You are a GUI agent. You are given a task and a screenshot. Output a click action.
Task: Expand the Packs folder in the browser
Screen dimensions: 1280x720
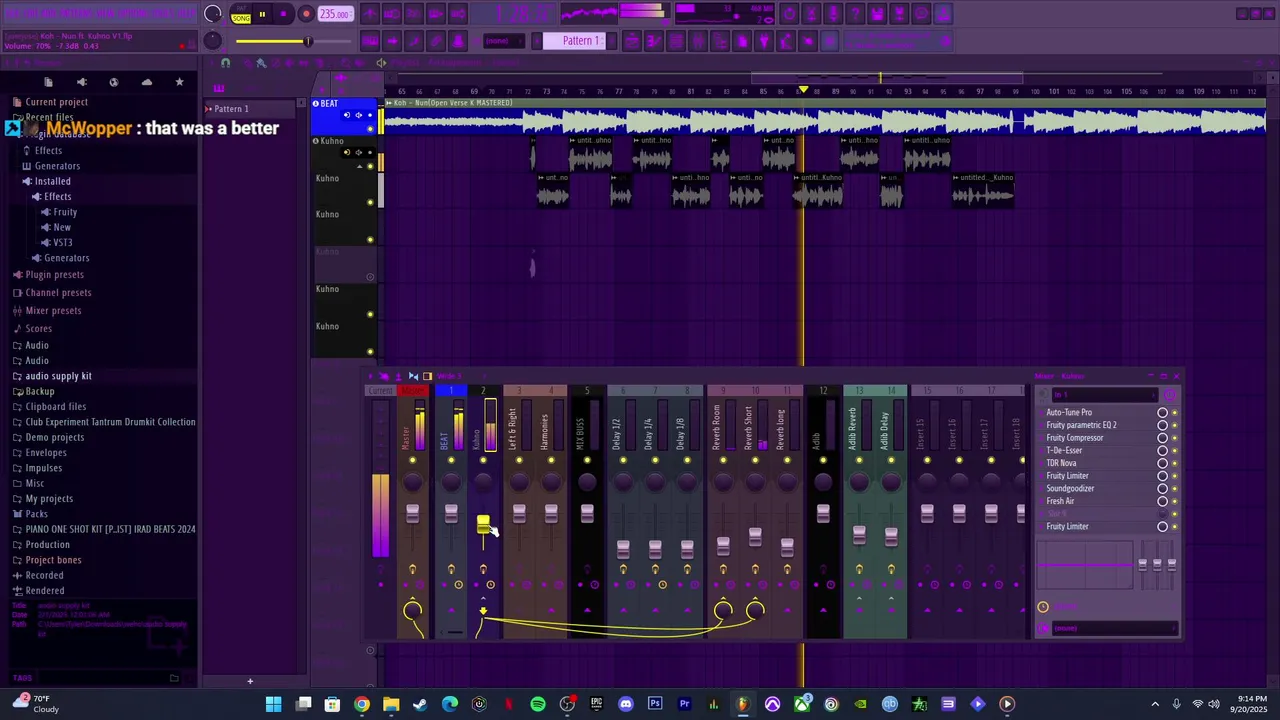click(x=36, y=514)
